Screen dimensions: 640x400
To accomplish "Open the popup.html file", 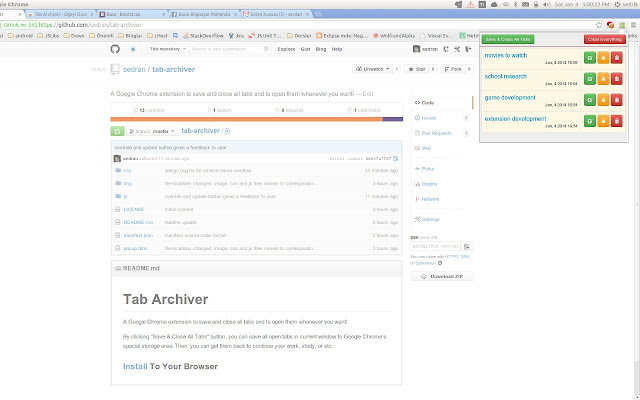I will (x=136, y=248).
